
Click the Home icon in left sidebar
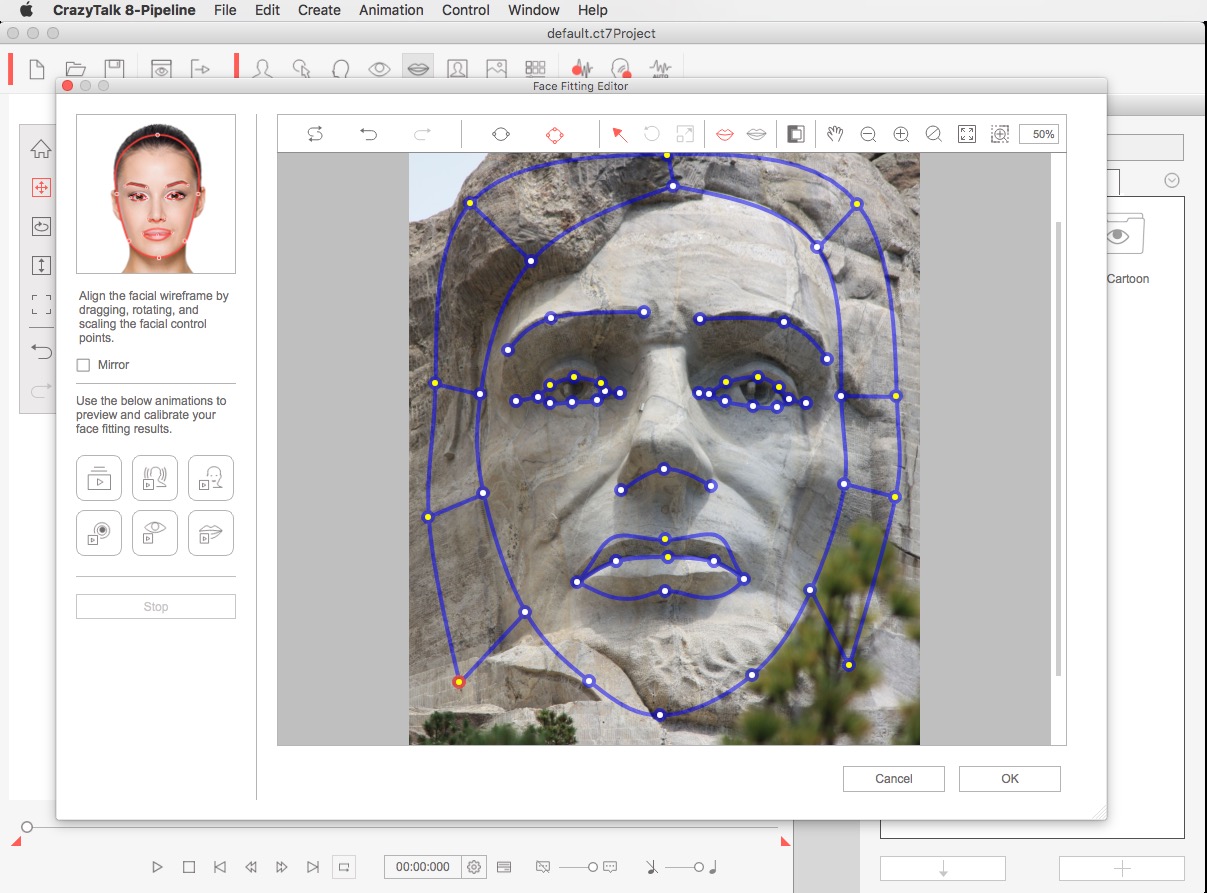click(41, 149)
